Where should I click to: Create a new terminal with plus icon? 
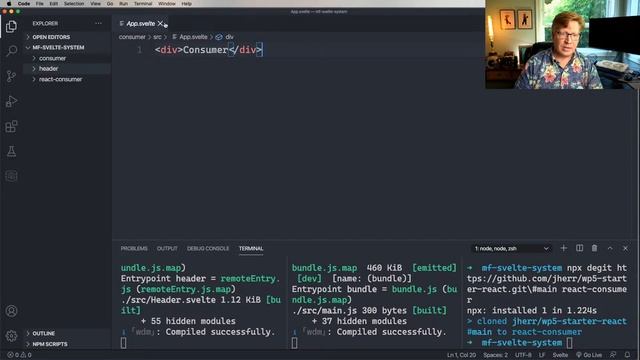coord(564,248)
